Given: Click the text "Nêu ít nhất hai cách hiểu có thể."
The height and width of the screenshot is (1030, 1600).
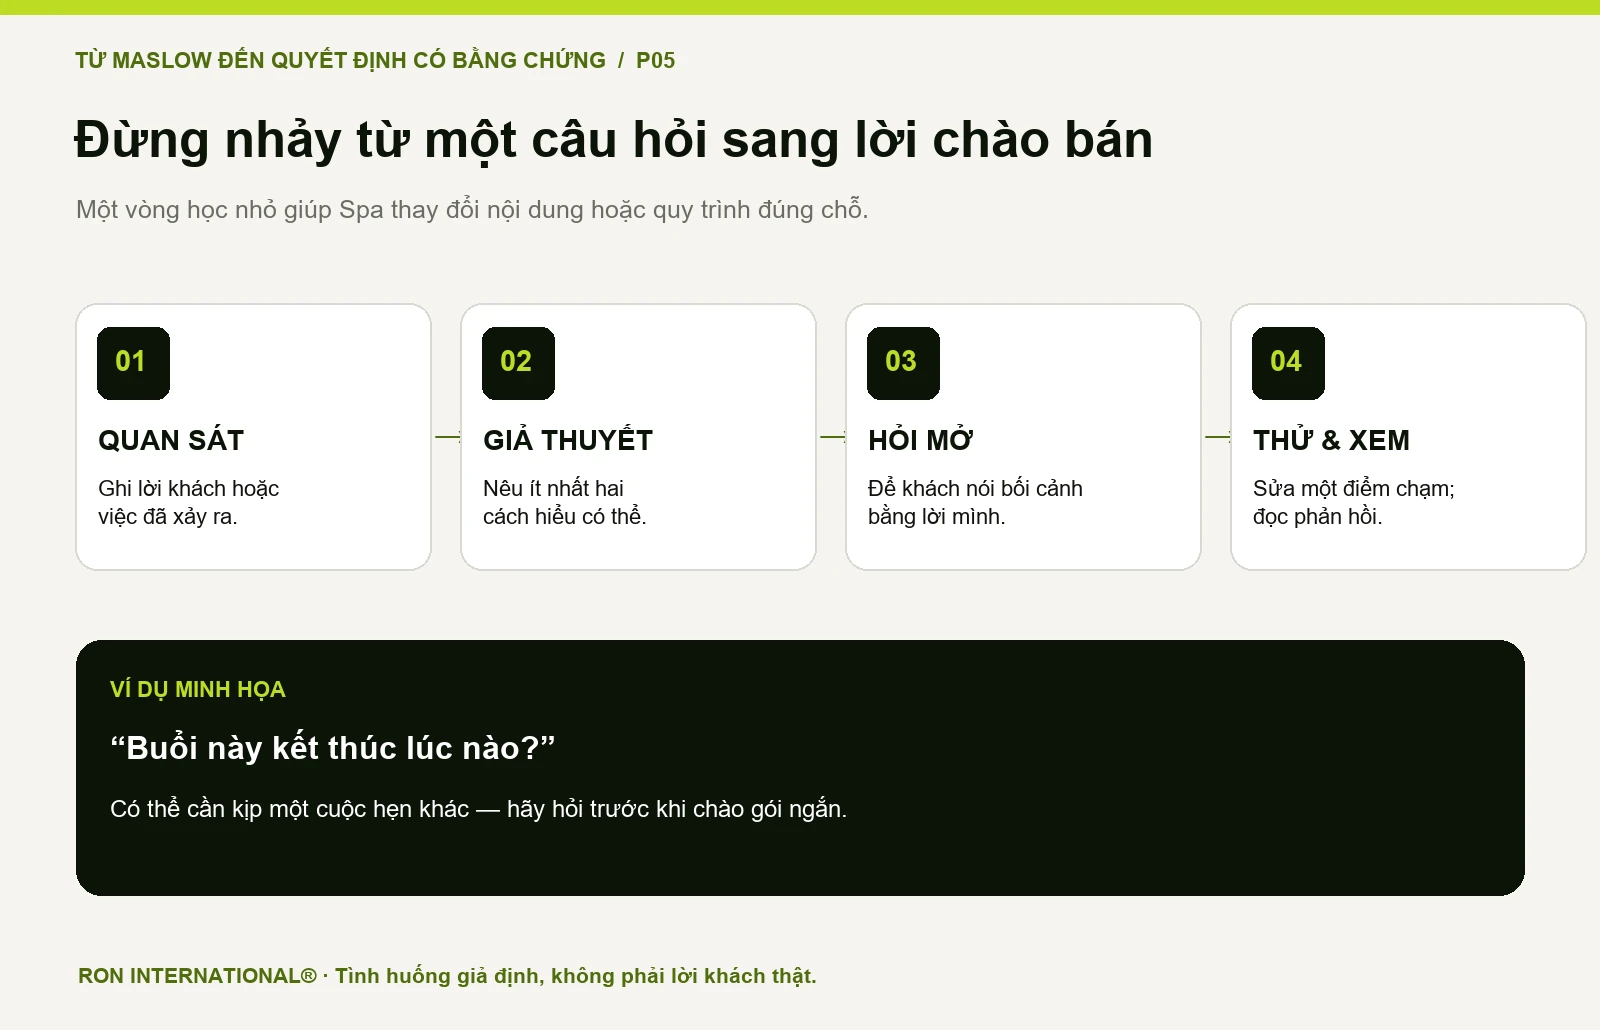Looking at the screenshot, I should (x=565, y=502).
